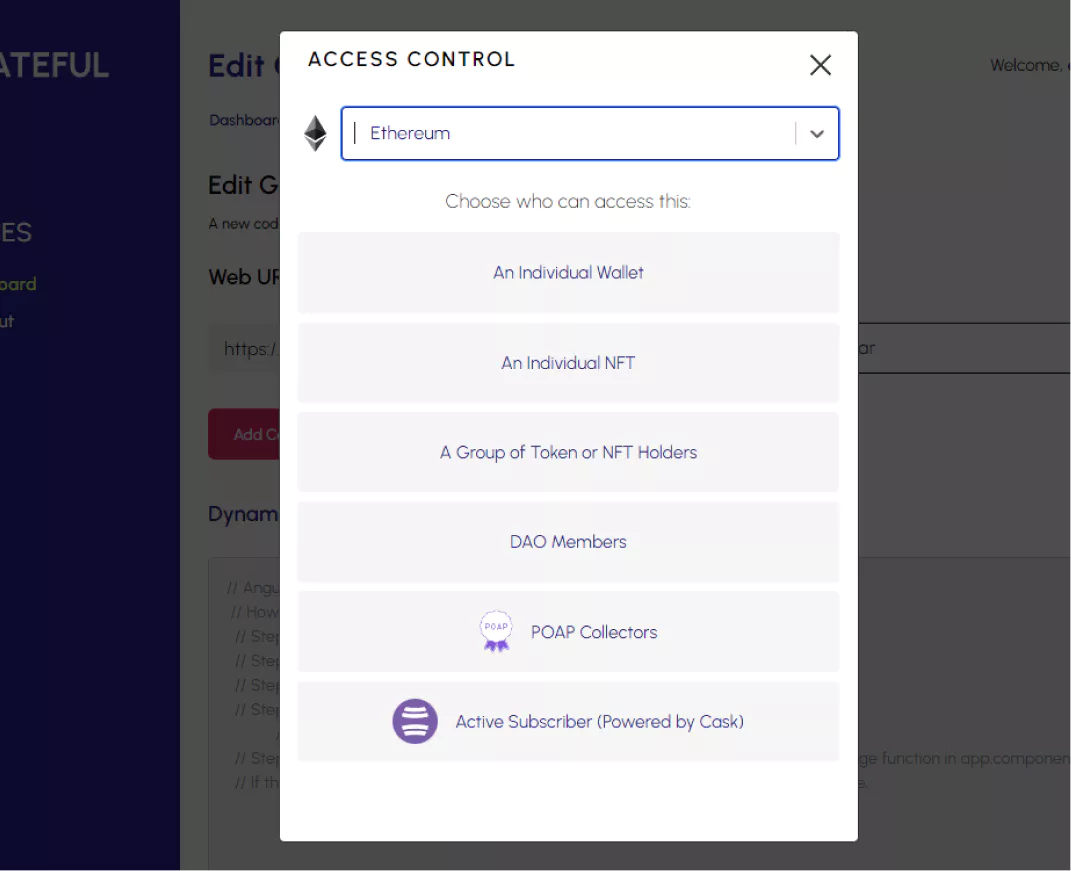Click the Ethereum diamond logo icon

click(x=315, y=133)
